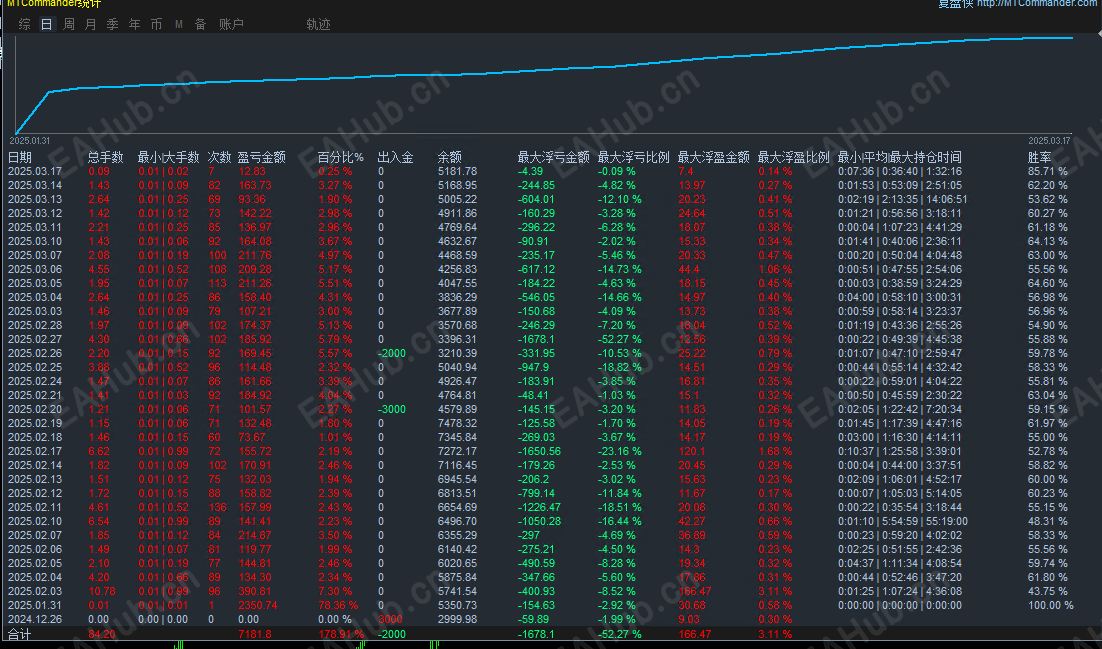
Task: Open the 币 currency tab
Action: click(x=157, y=24)
